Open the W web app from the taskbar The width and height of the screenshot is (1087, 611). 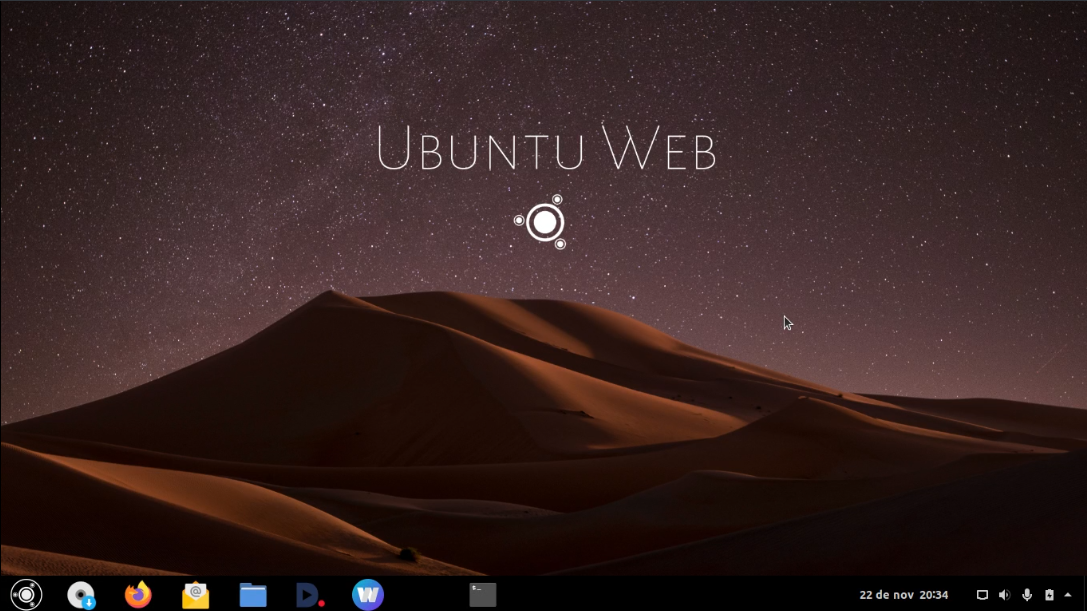366,594
